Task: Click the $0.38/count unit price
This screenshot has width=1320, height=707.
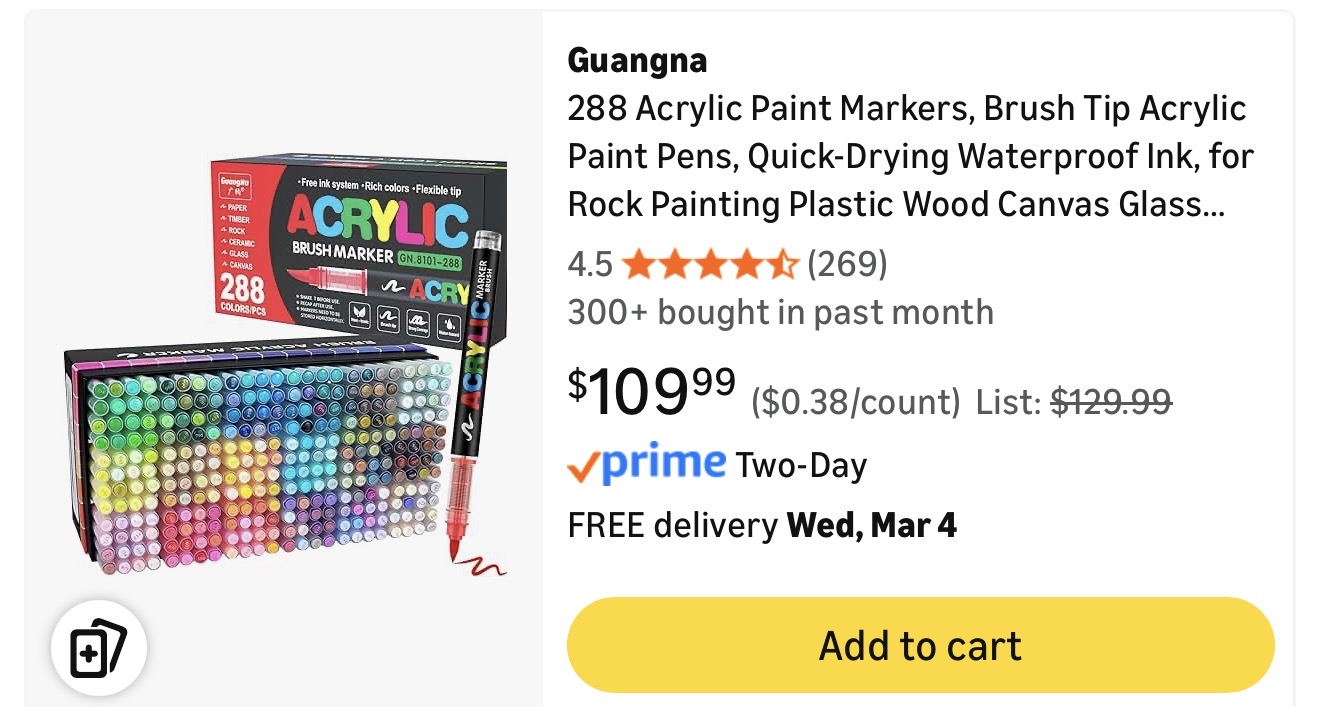Action: click(x=855, y=402)
